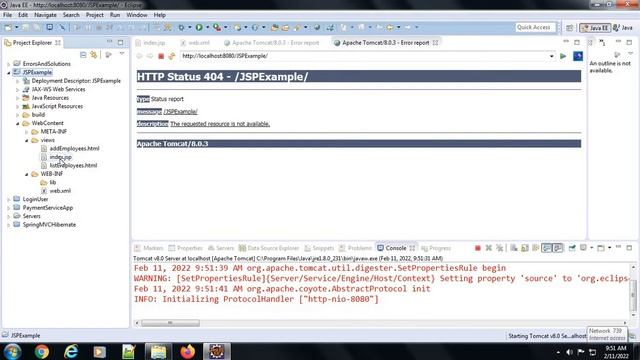Select the Servers project folder

click(31, 216)
